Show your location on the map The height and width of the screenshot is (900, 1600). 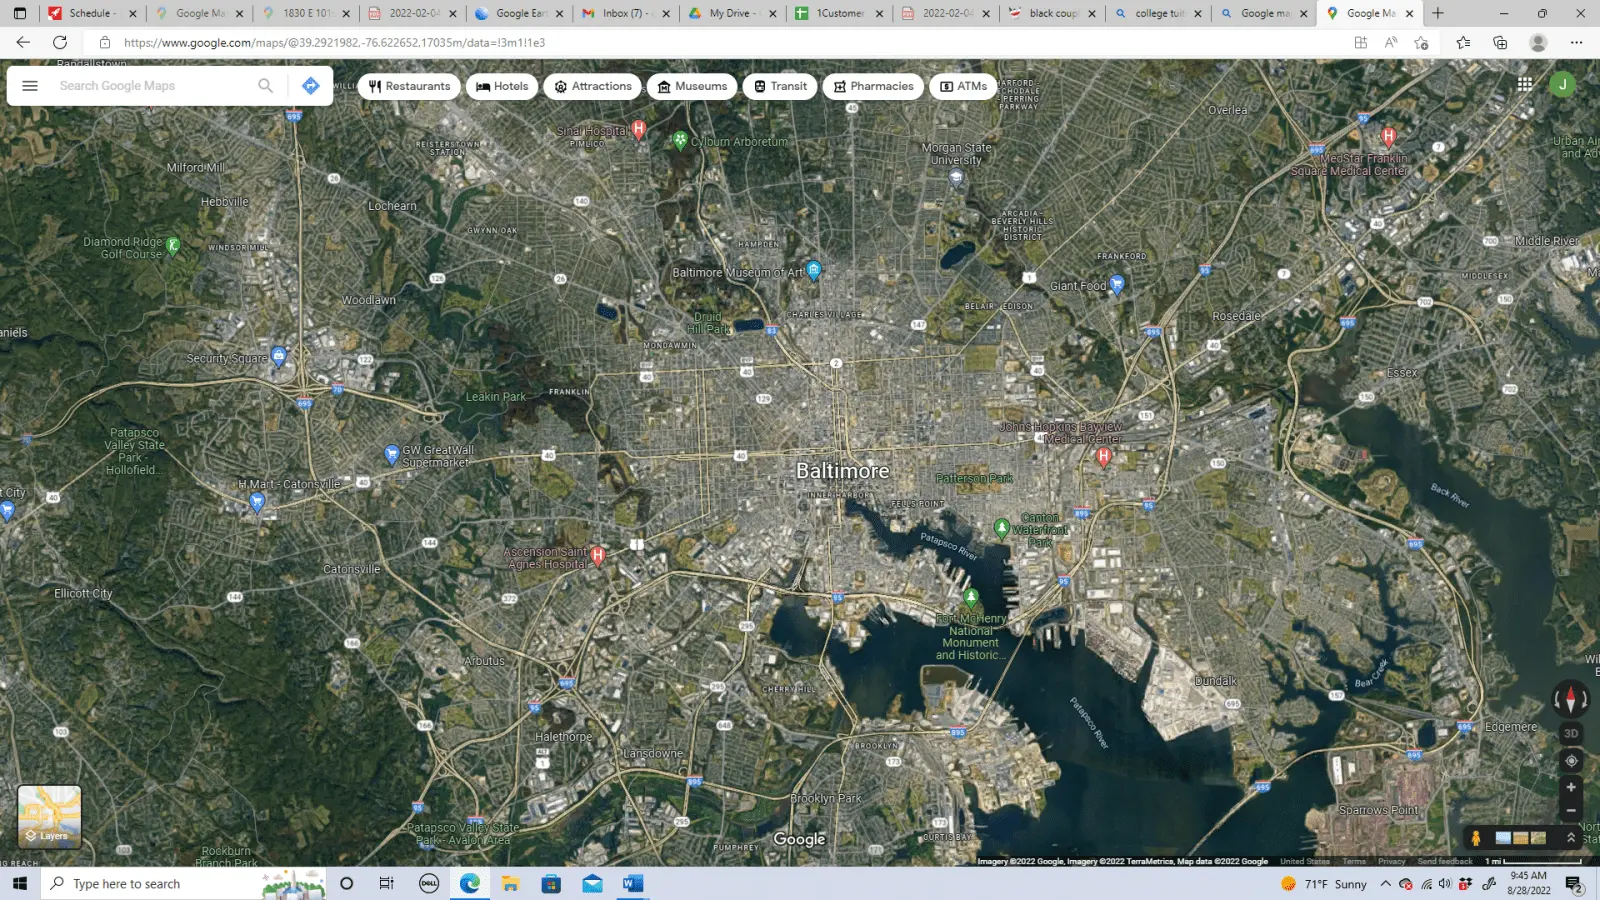tap(1571, 761)
